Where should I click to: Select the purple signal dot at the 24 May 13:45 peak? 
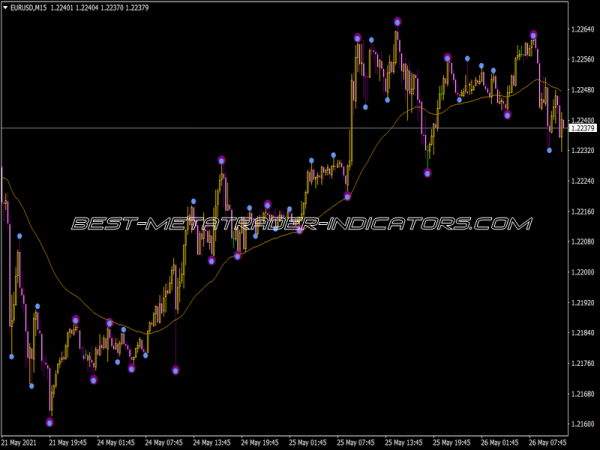point(222,160)
